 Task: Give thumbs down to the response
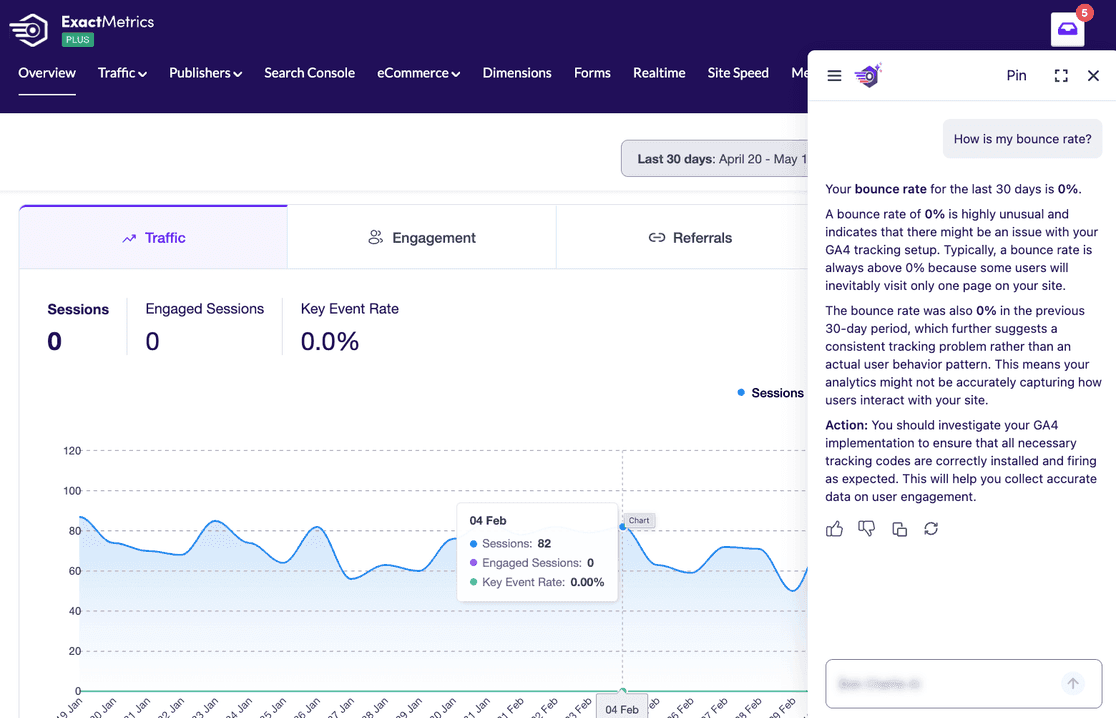coord(866,529)
